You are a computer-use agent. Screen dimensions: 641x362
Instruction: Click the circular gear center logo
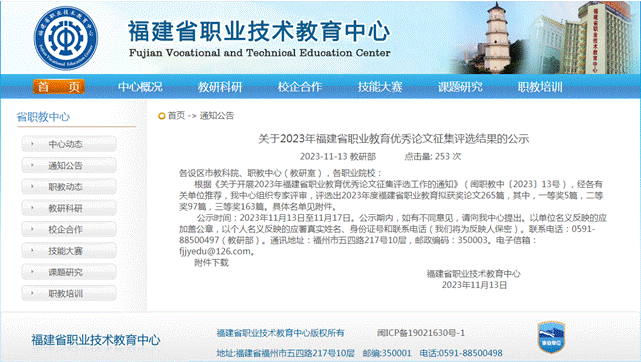point(66,38)
